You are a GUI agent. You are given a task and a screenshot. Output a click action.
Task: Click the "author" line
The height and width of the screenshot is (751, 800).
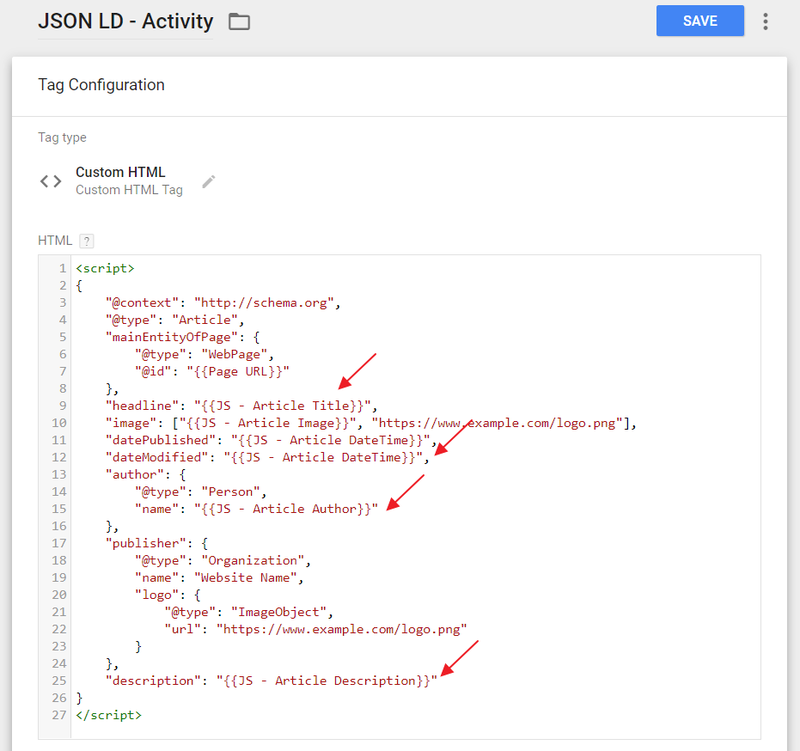[x=146, y=475]
